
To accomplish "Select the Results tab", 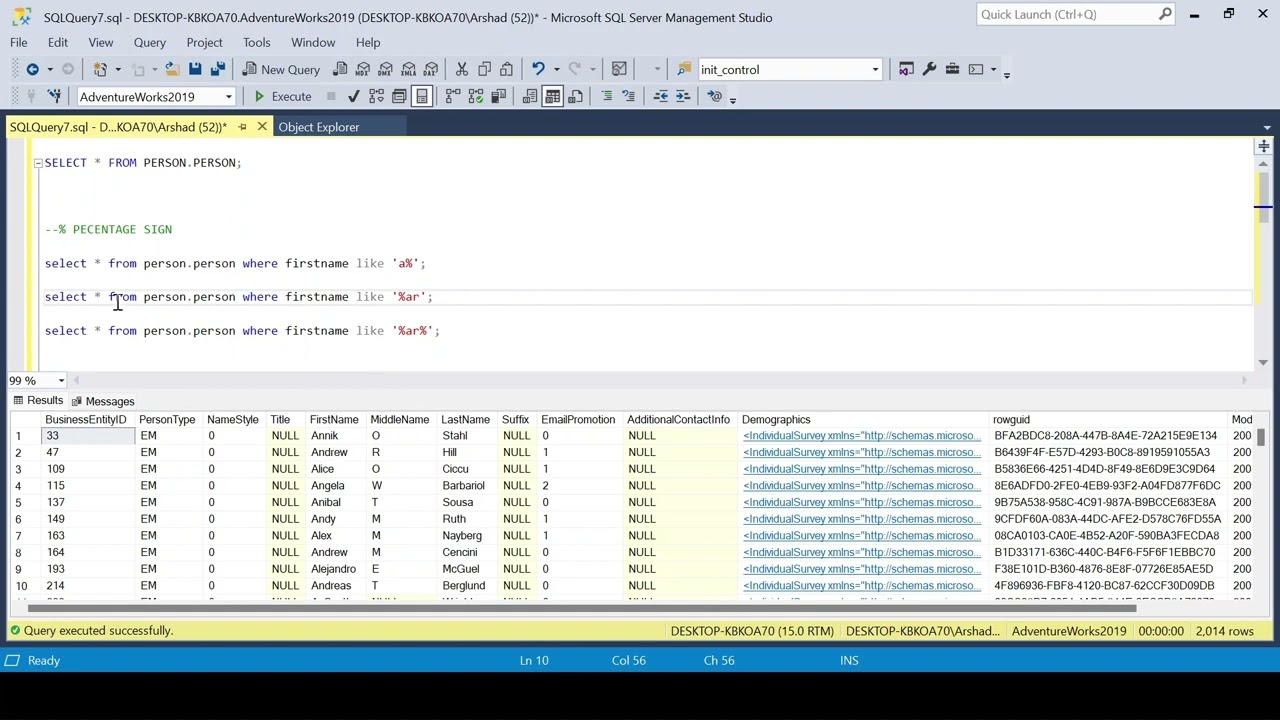I will [37, 400].
